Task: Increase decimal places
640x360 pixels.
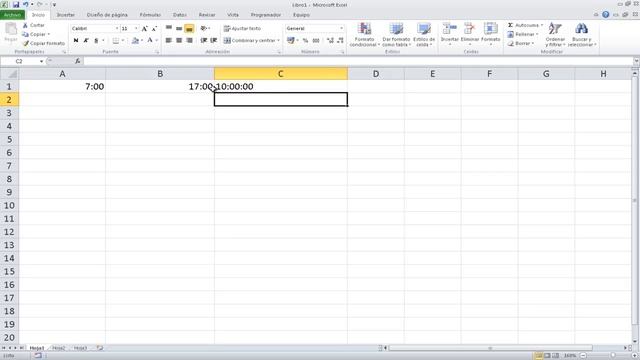Action: (330, 40)
